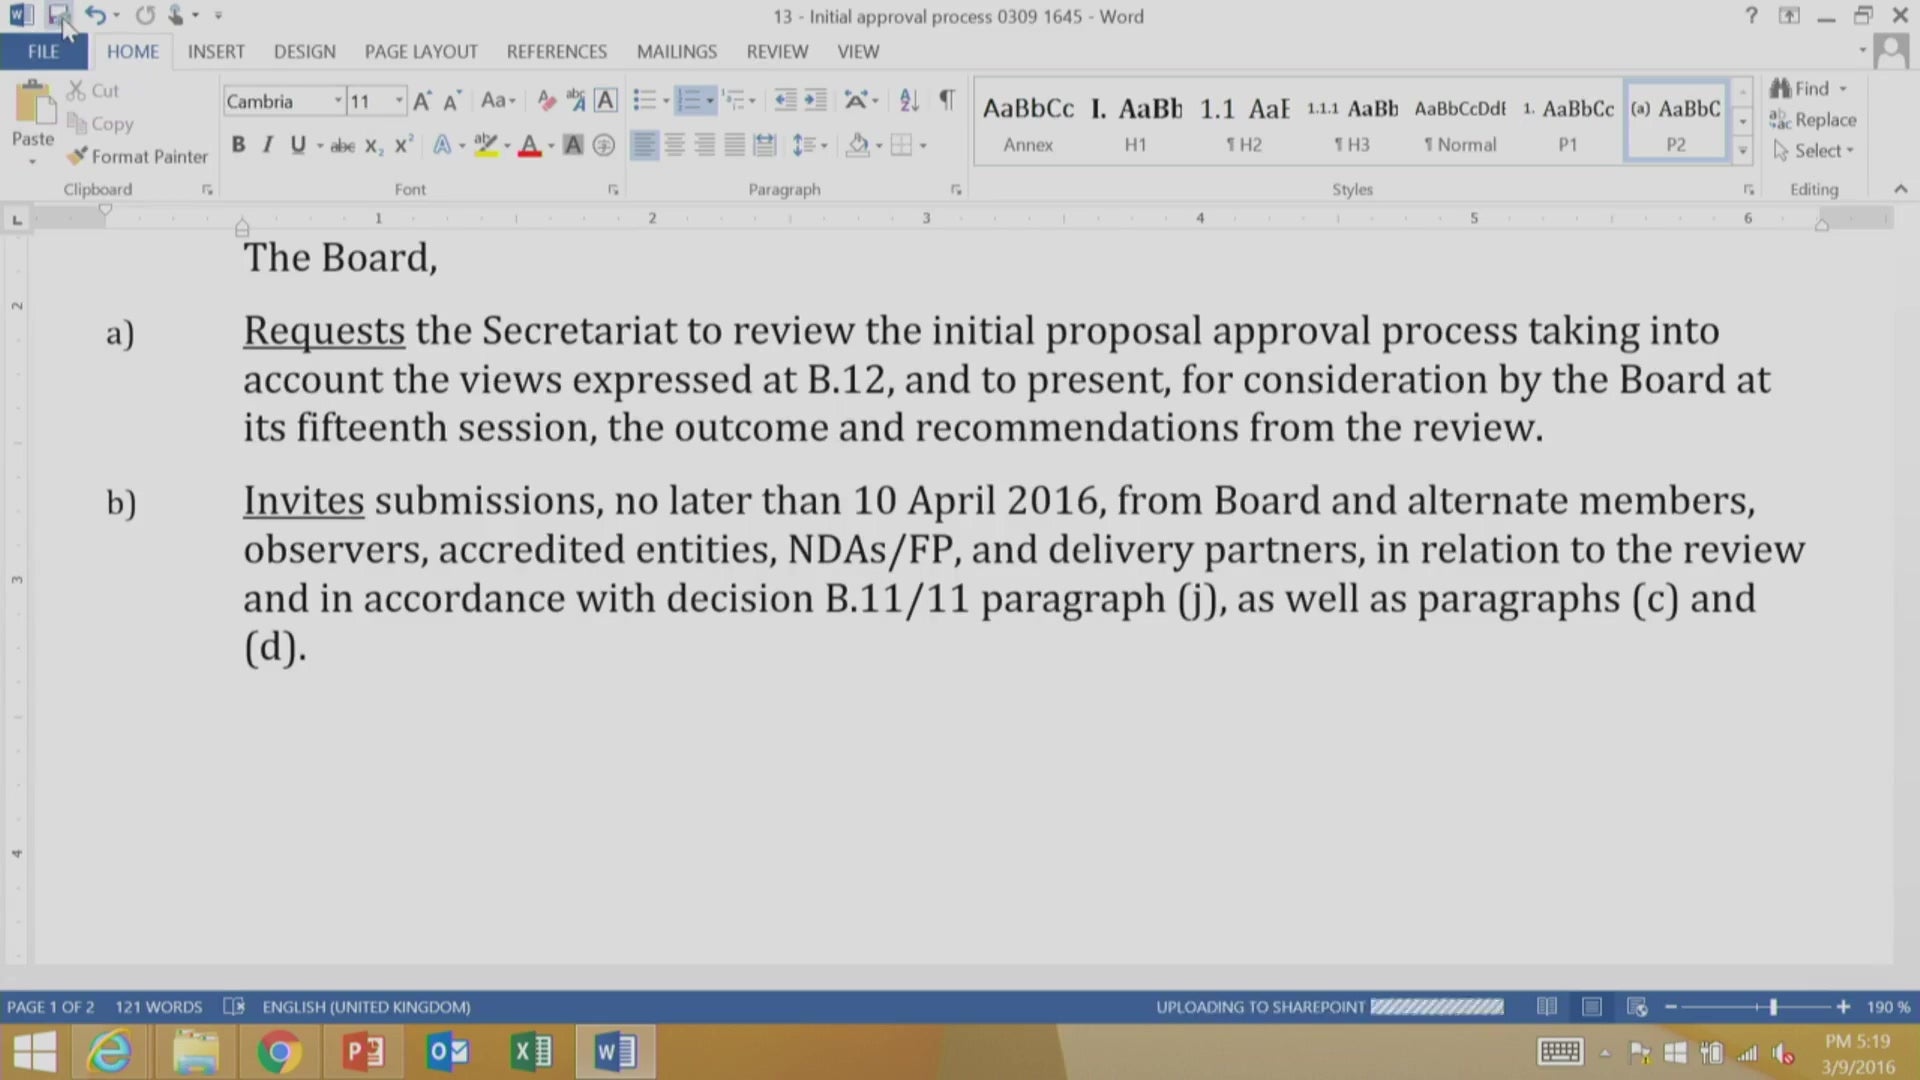Open Excel from the taskbar

click(531, 1052)
